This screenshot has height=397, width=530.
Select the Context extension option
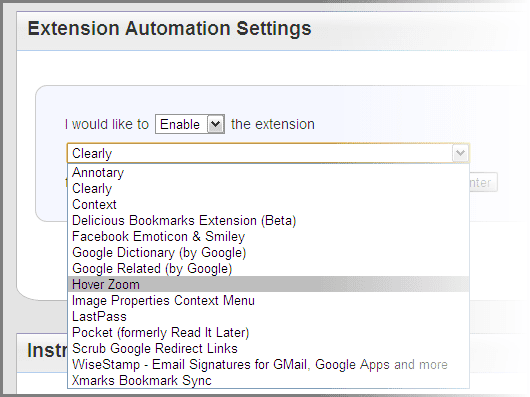268,205
